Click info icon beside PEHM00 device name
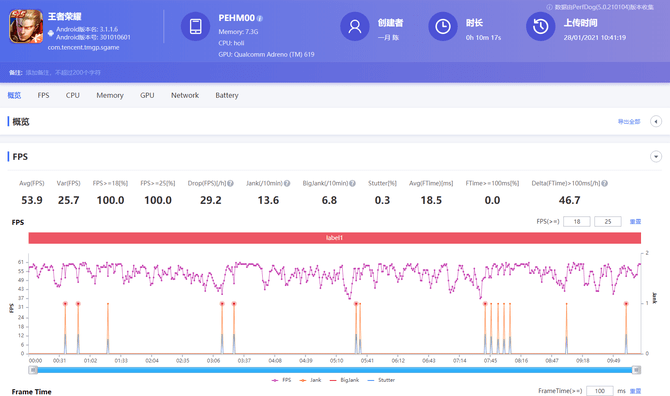The height and width of the screenshot is (396, 670). pos(260,18)
